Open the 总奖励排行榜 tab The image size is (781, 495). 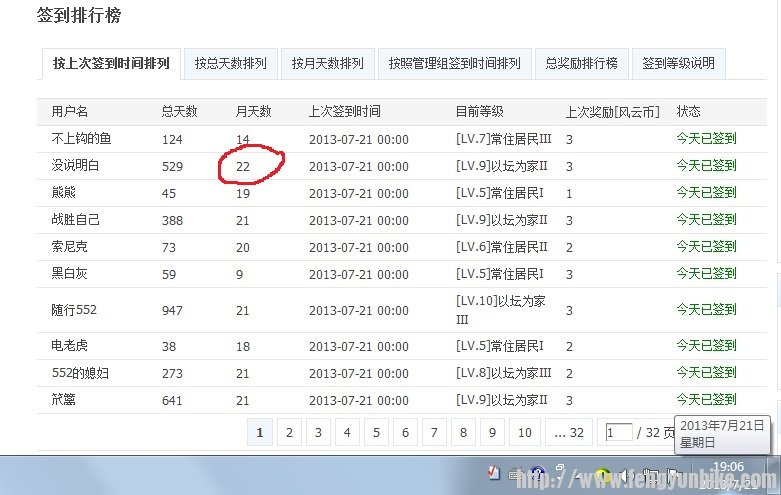coord(581,63)
